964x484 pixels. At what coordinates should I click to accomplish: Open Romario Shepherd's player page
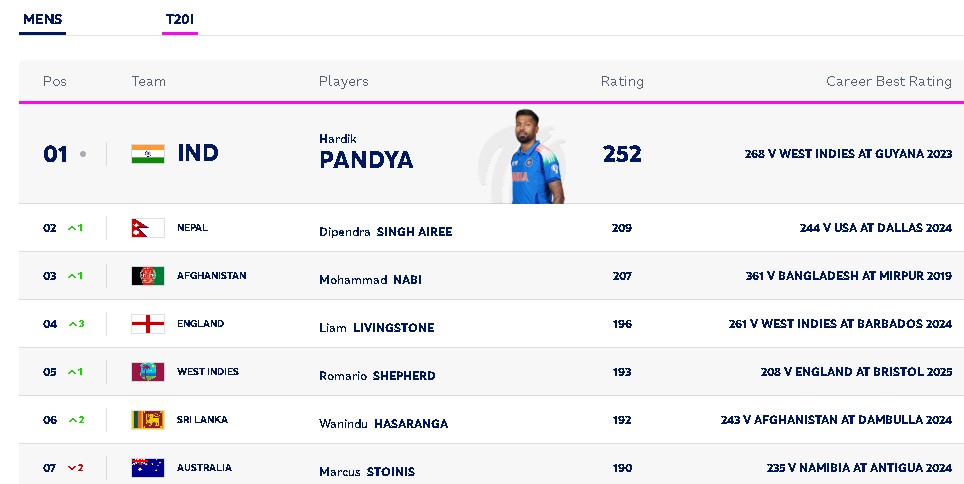coord(377,375)
